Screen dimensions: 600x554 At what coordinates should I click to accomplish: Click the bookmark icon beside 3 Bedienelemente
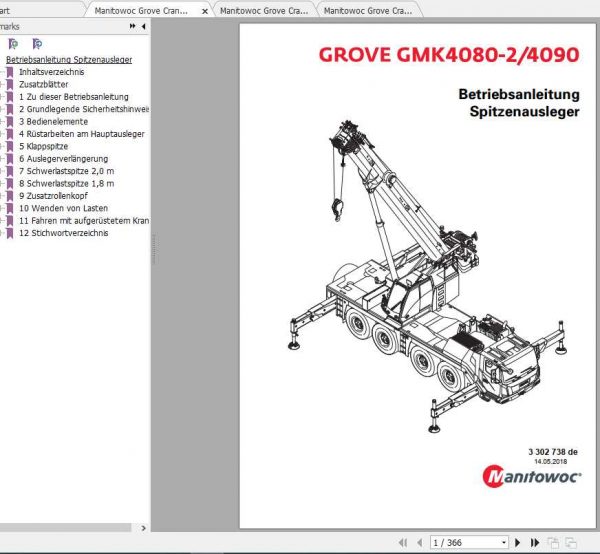pyautogui.click(x=10, y=122)
